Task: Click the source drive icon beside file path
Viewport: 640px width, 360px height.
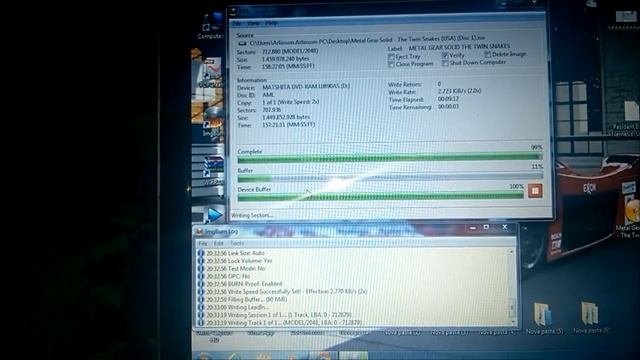Action: [x=242, y=43]
